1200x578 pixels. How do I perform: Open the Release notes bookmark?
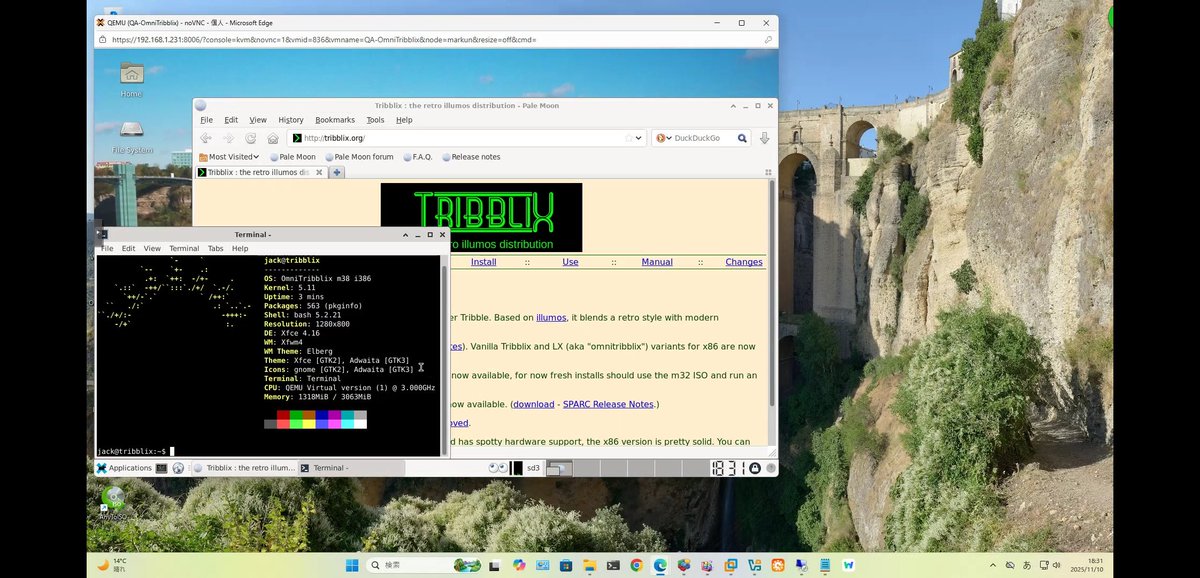471,157
